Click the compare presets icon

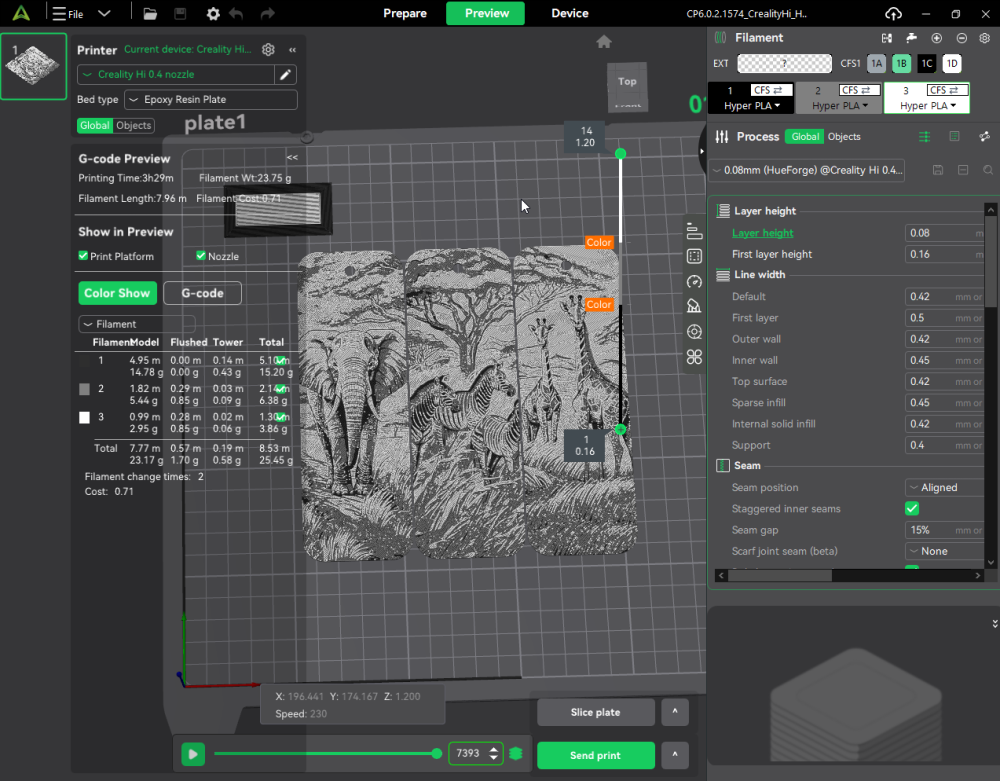984,136
